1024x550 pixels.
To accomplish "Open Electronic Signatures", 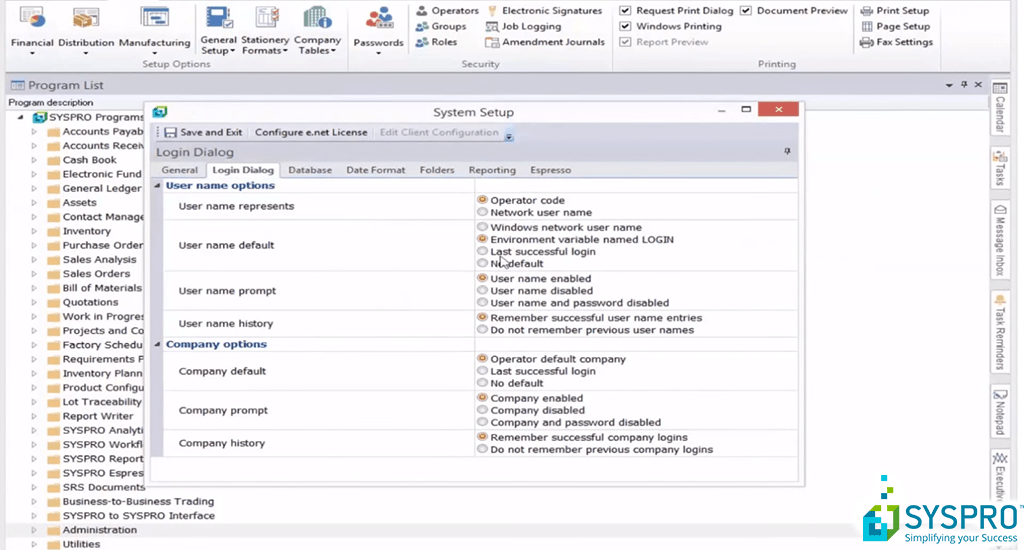I will tap(545, 10).
